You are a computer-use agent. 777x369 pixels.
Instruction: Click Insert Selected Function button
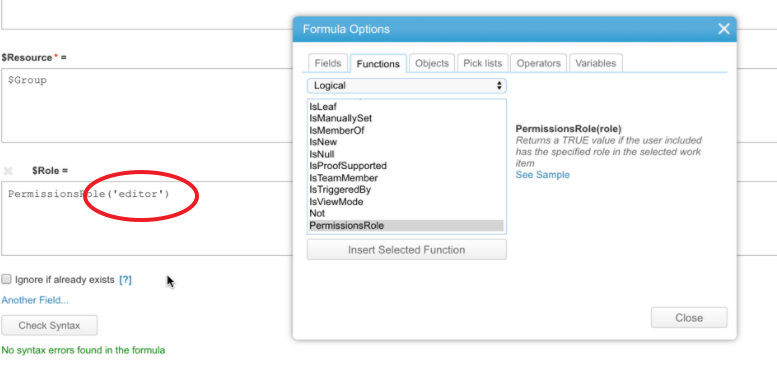[x=406, y=250]
